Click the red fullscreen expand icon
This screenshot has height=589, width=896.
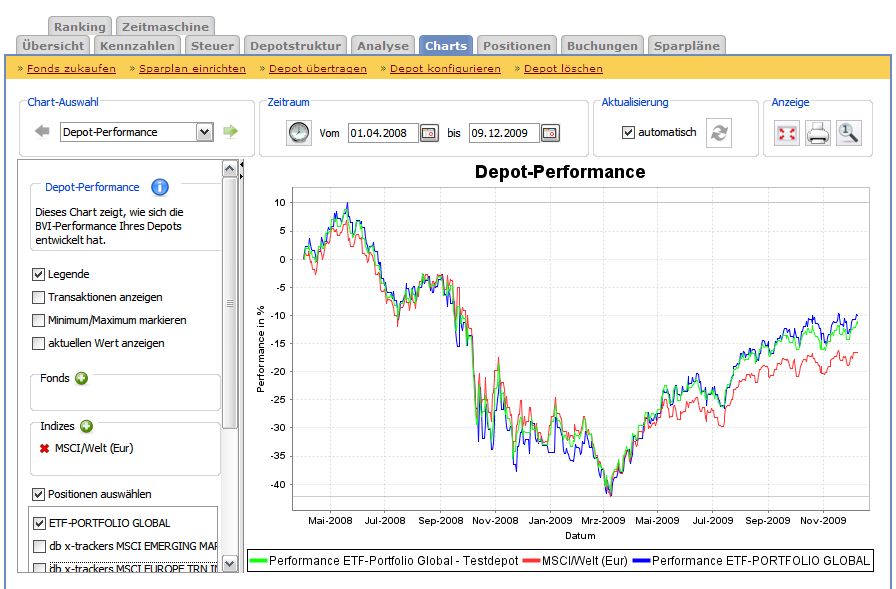[787, 133]
